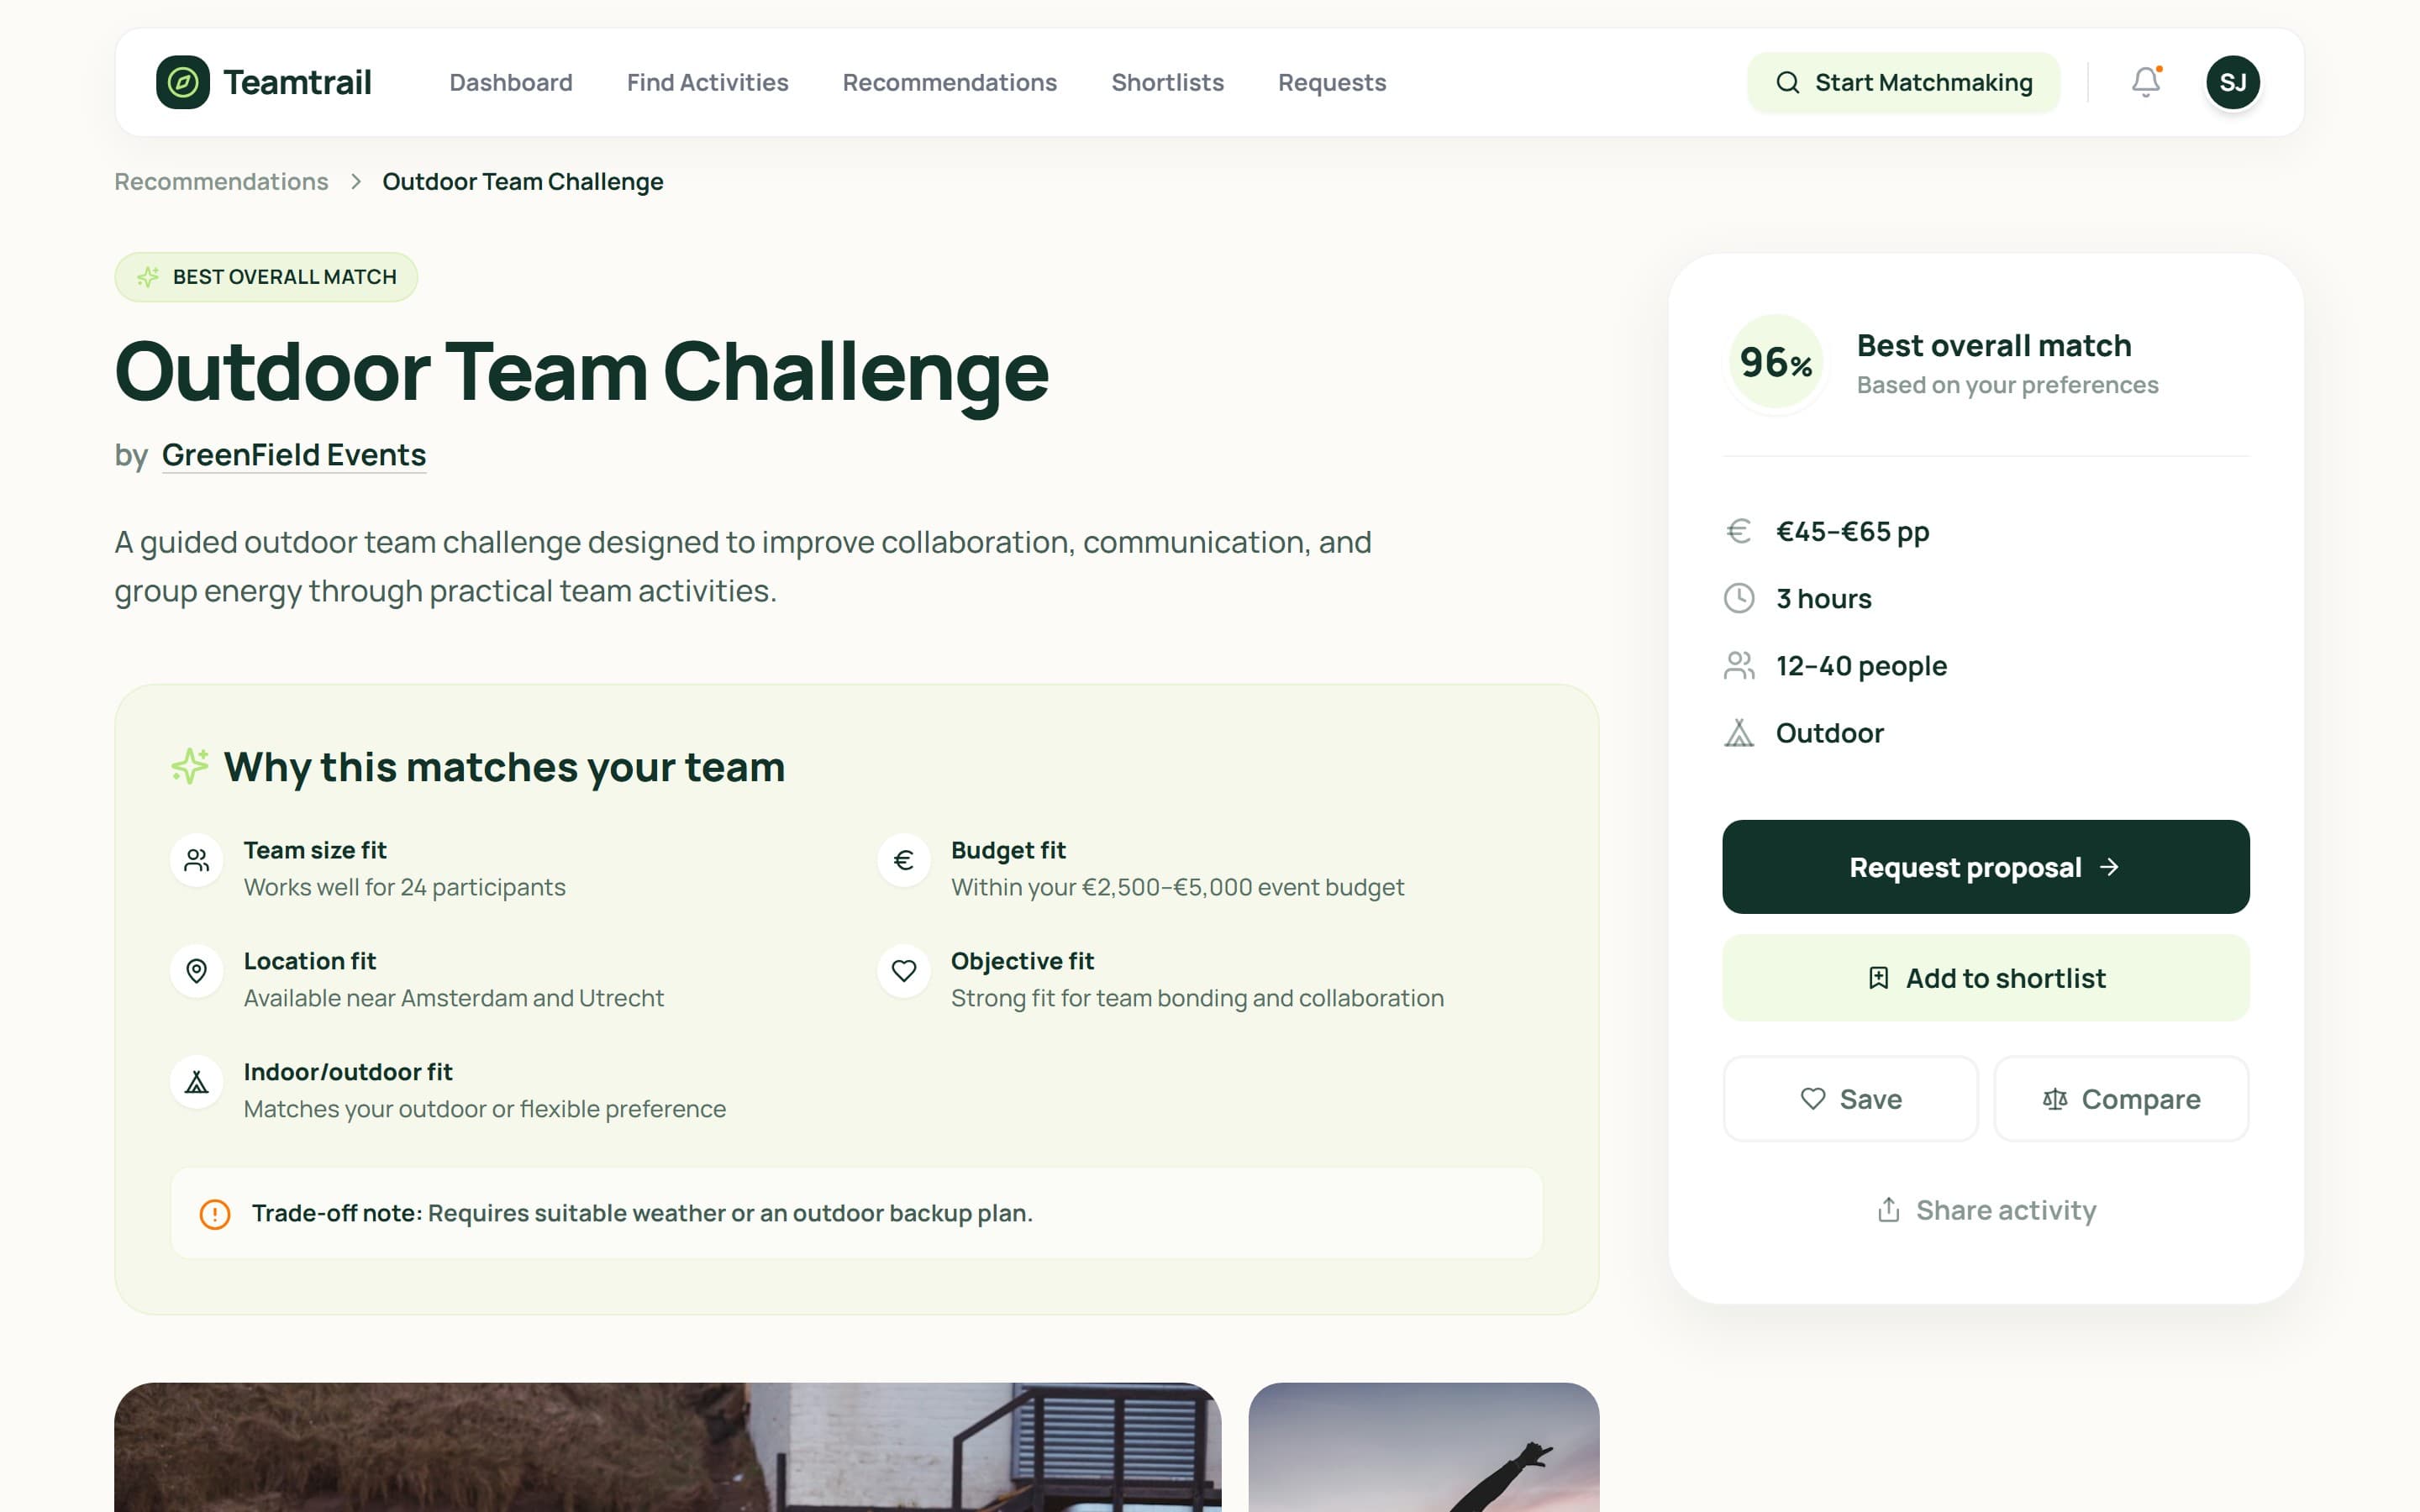
Task: Open GreenField Events provider link
Action: [x=294, y=455]
